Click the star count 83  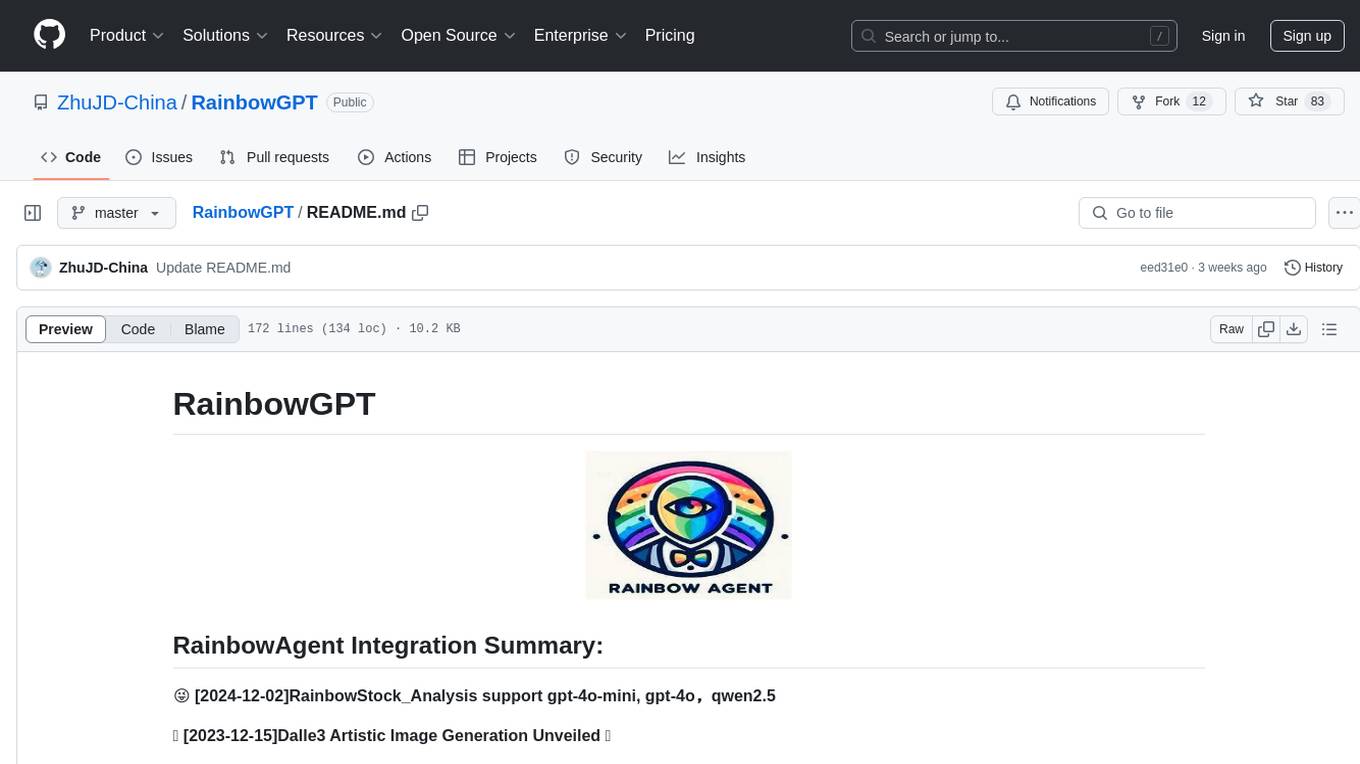1317,102
